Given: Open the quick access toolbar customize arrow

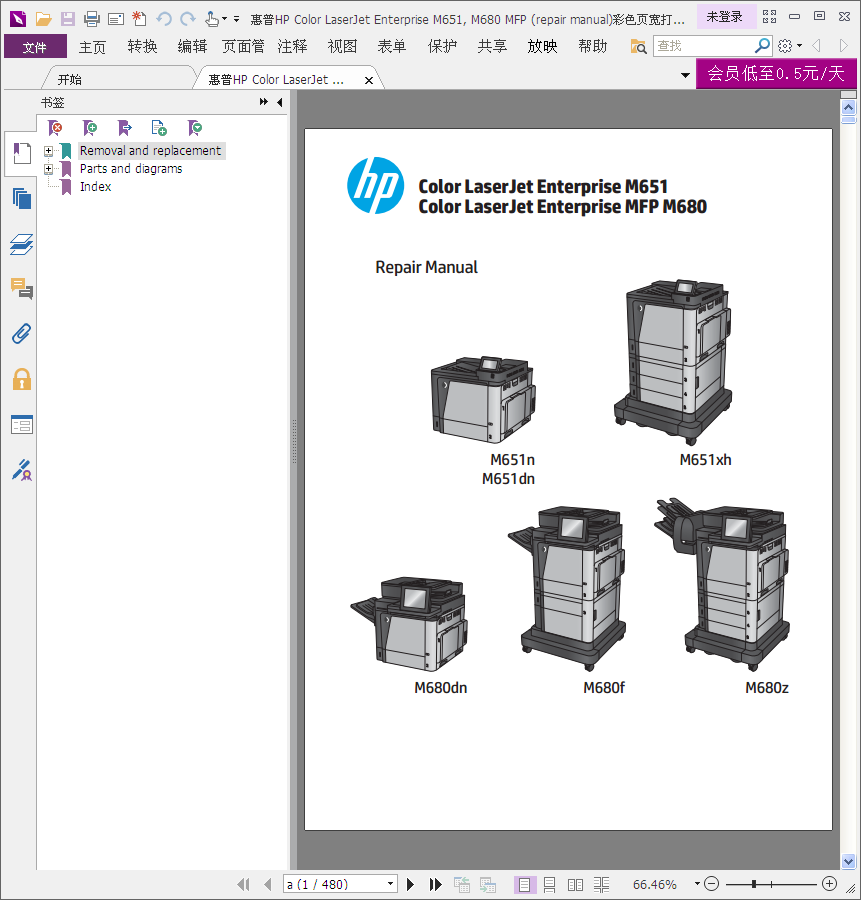Looking at the screenshot, I should 236,19.
